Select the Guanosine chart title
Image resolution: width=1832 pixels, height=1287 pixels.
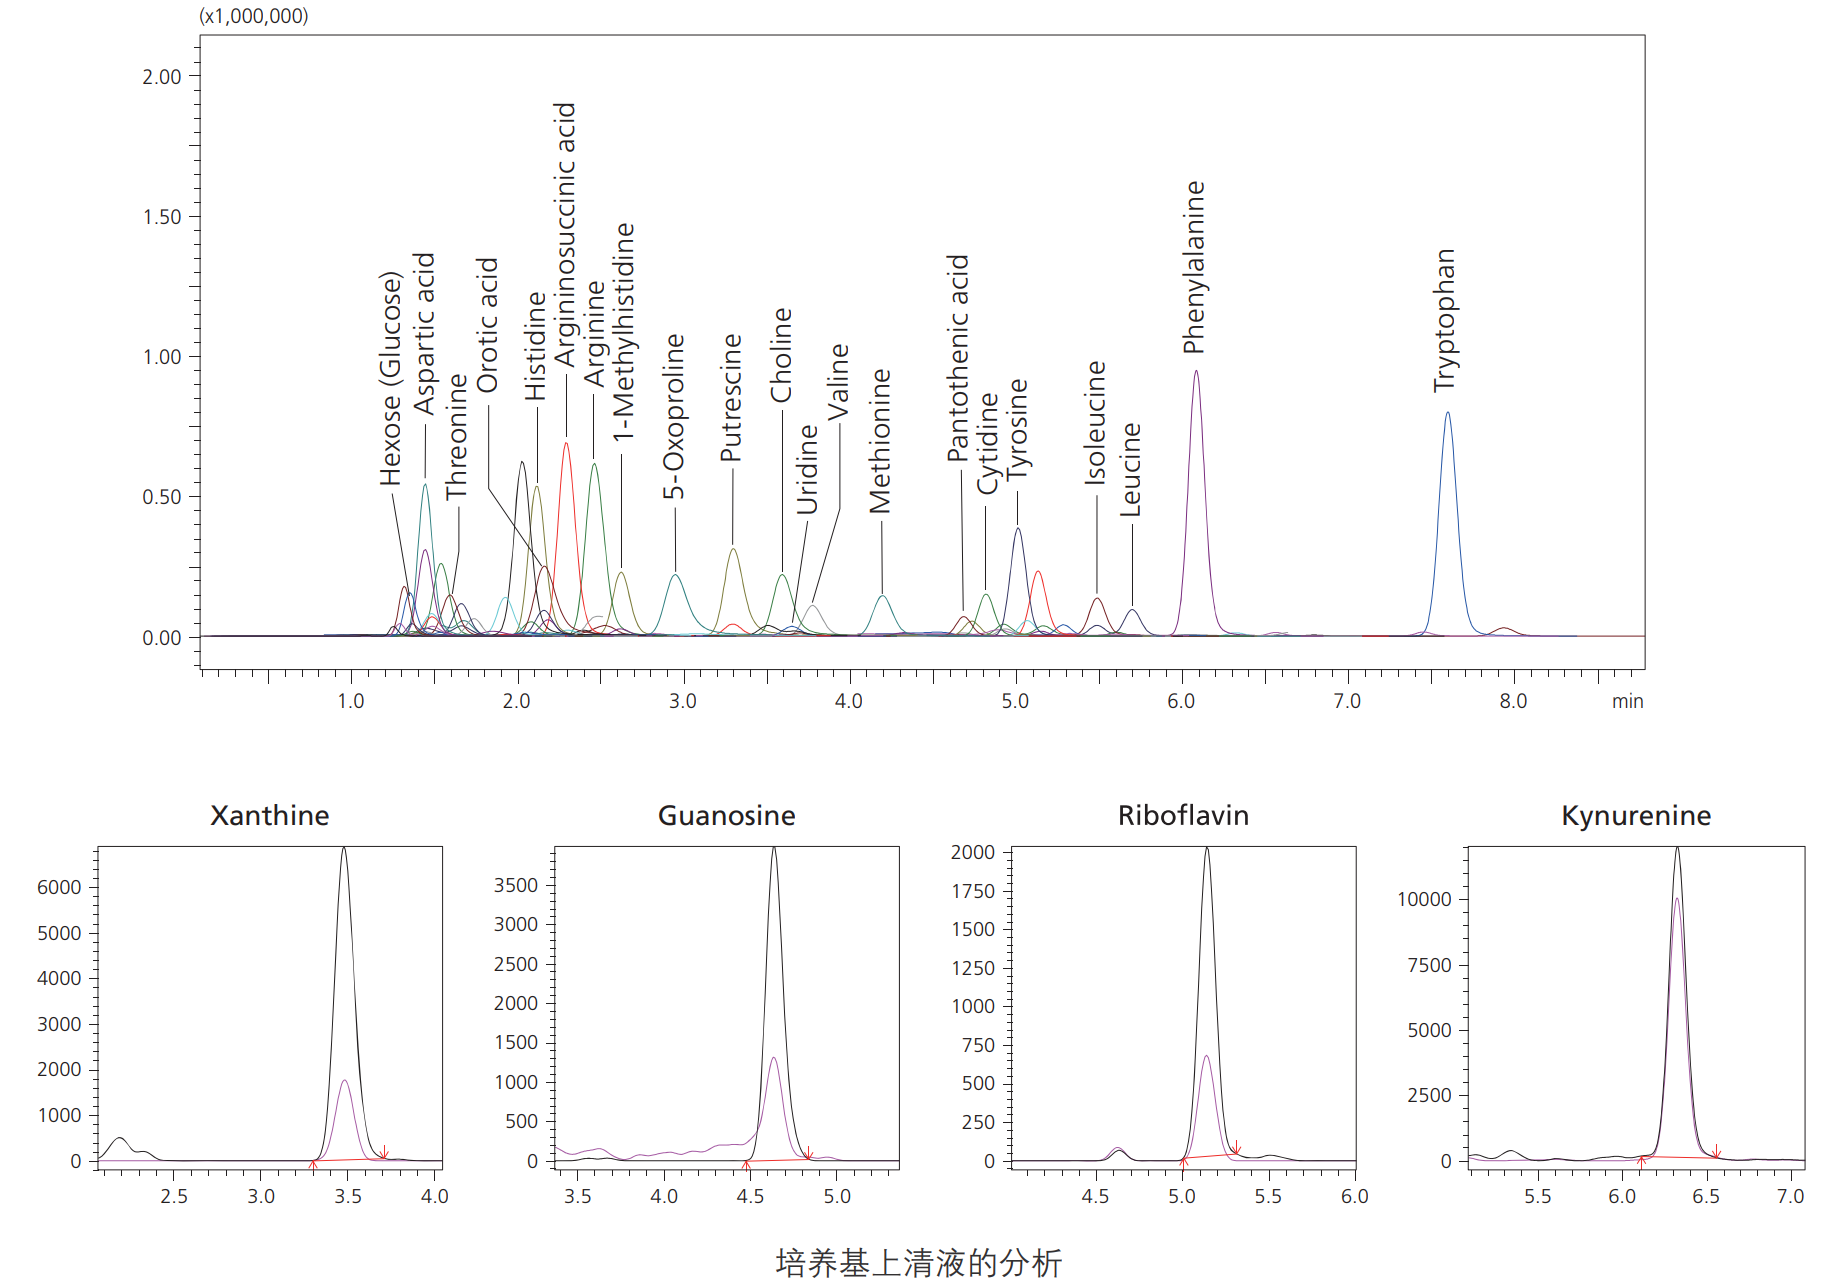pos(726,816)
